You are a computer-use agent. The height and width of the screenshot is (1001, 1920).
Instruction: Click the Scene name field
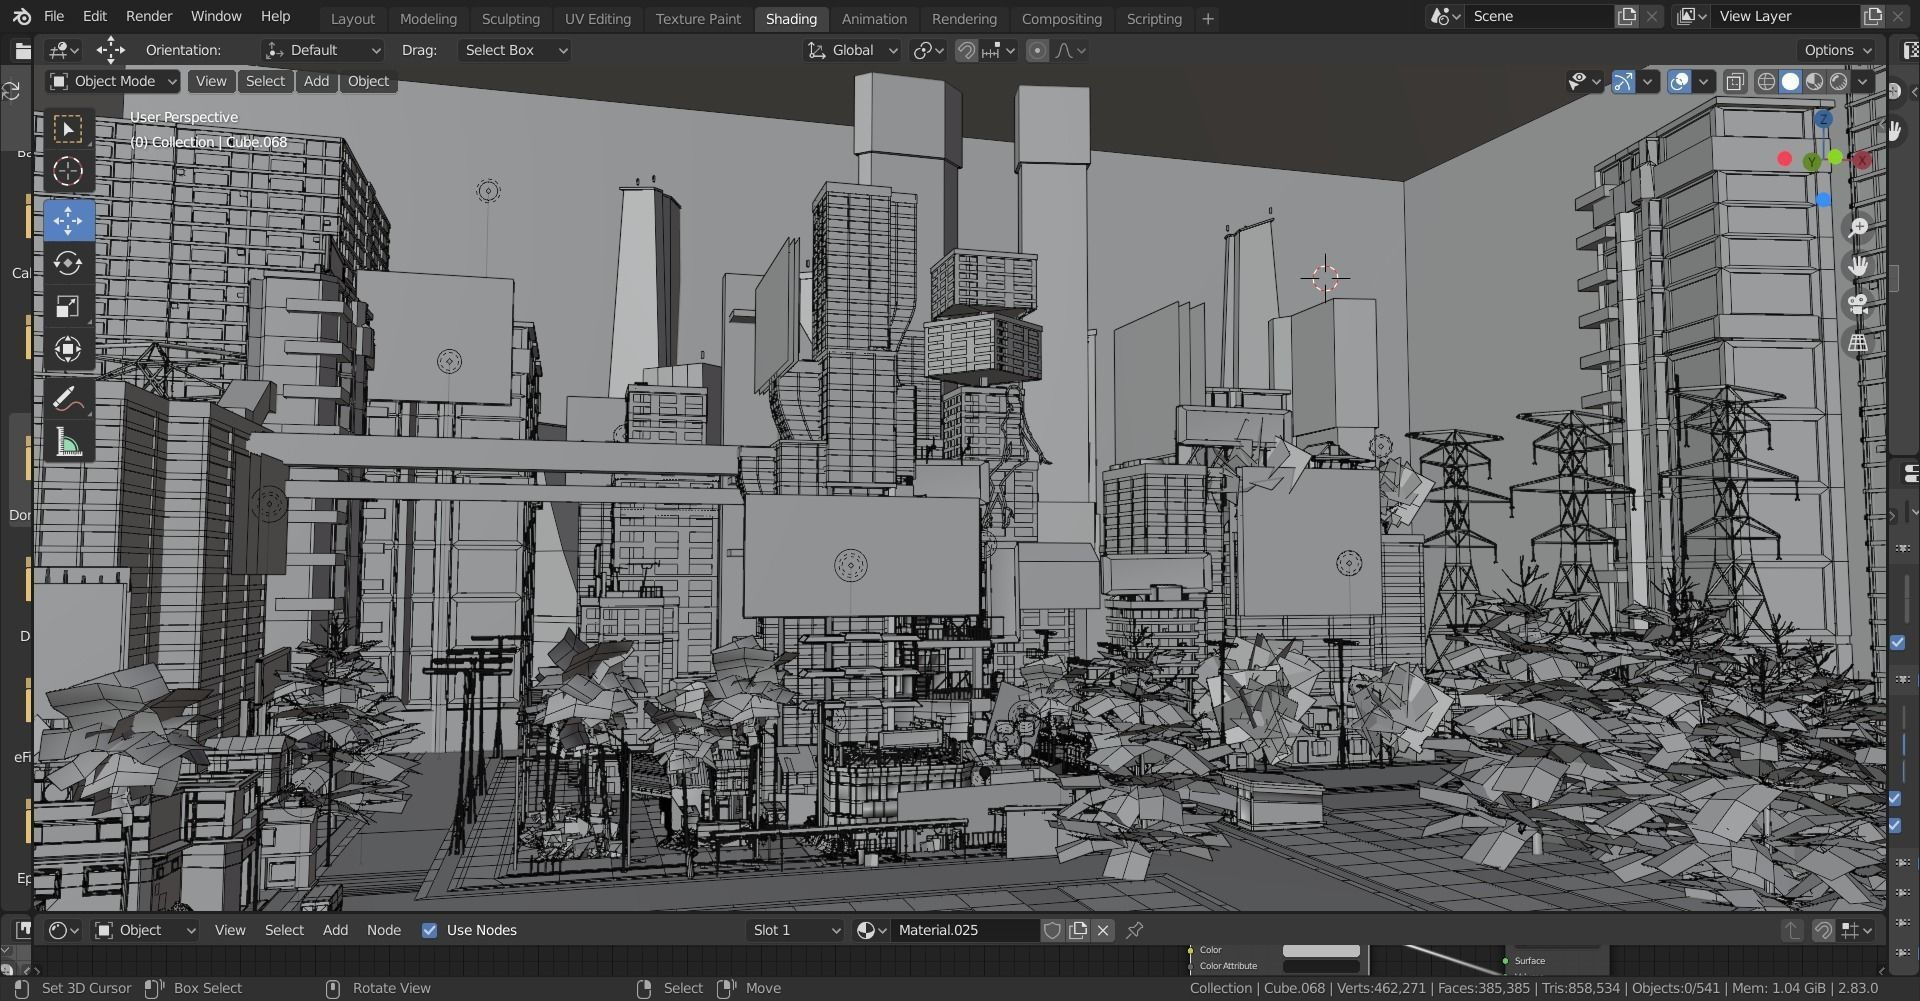coord(1540,17)
